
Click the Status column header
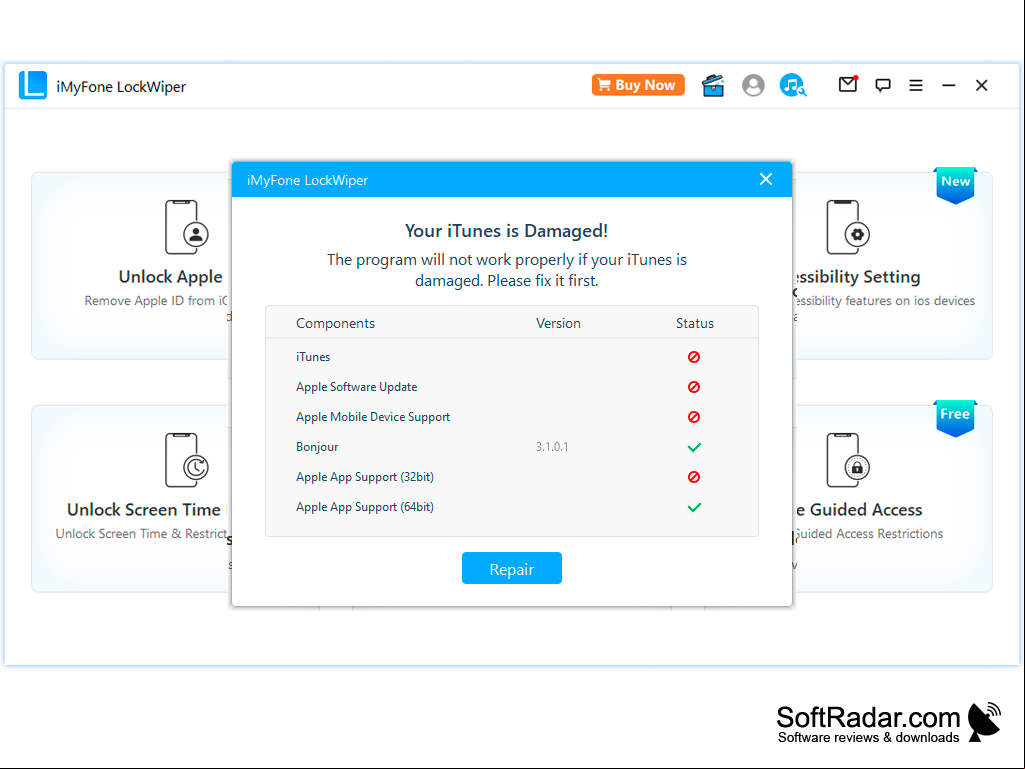pos(695,323)
